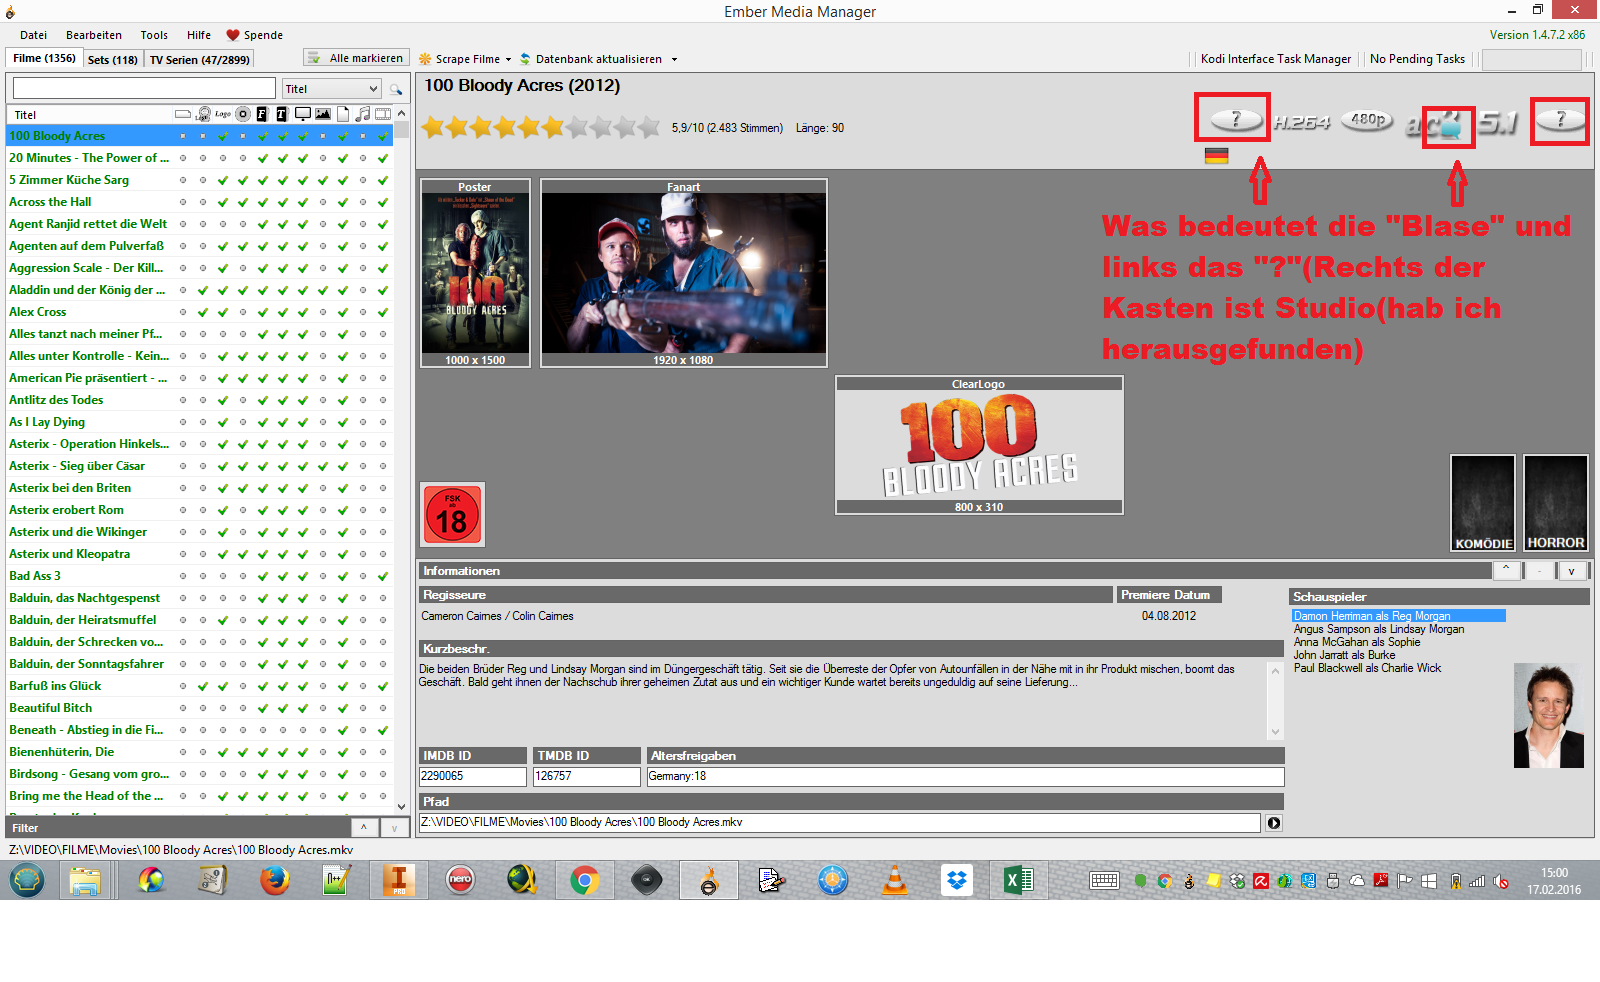Viewport: 1600px width, 982px height.
Task: Select actor 'Angus Sampson als Lindsay Morgan'
Action: (1379, 629)
